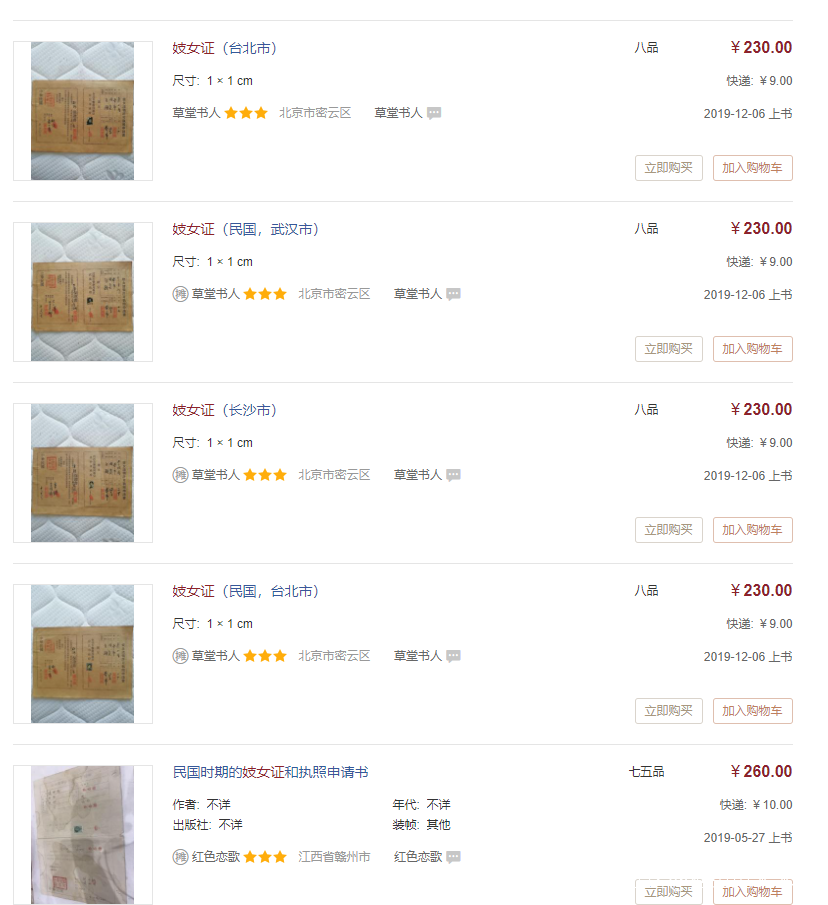Open chat bubble in 民国，武汉市 listing

click(453, 294)
